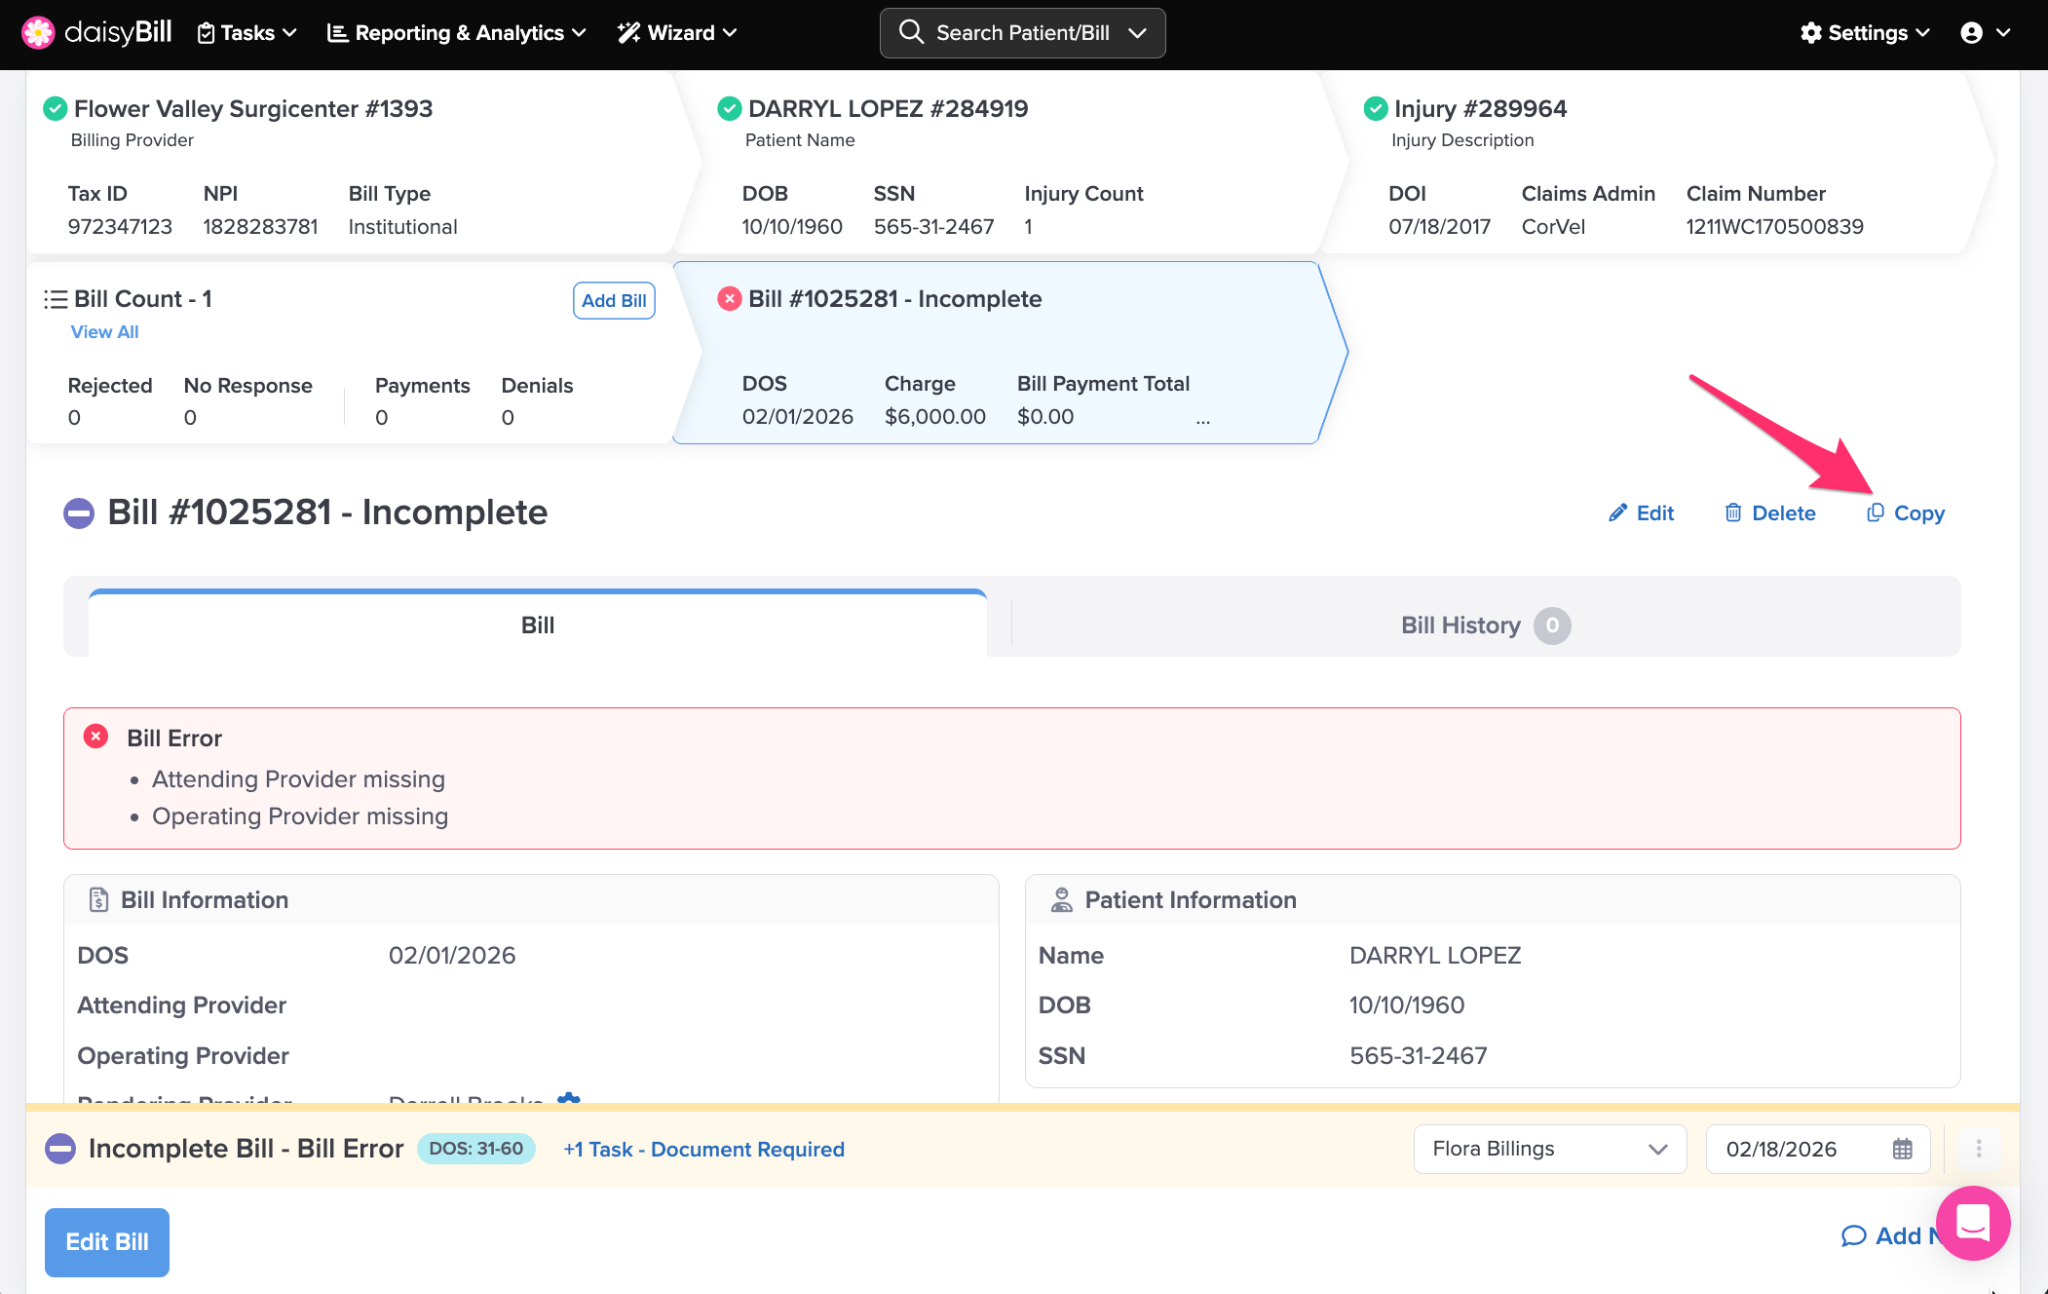Viewport: 2048px width, 1294px height.
Task: Click the gear icon next to Rendering Provider
Action: pos(568,1098)
